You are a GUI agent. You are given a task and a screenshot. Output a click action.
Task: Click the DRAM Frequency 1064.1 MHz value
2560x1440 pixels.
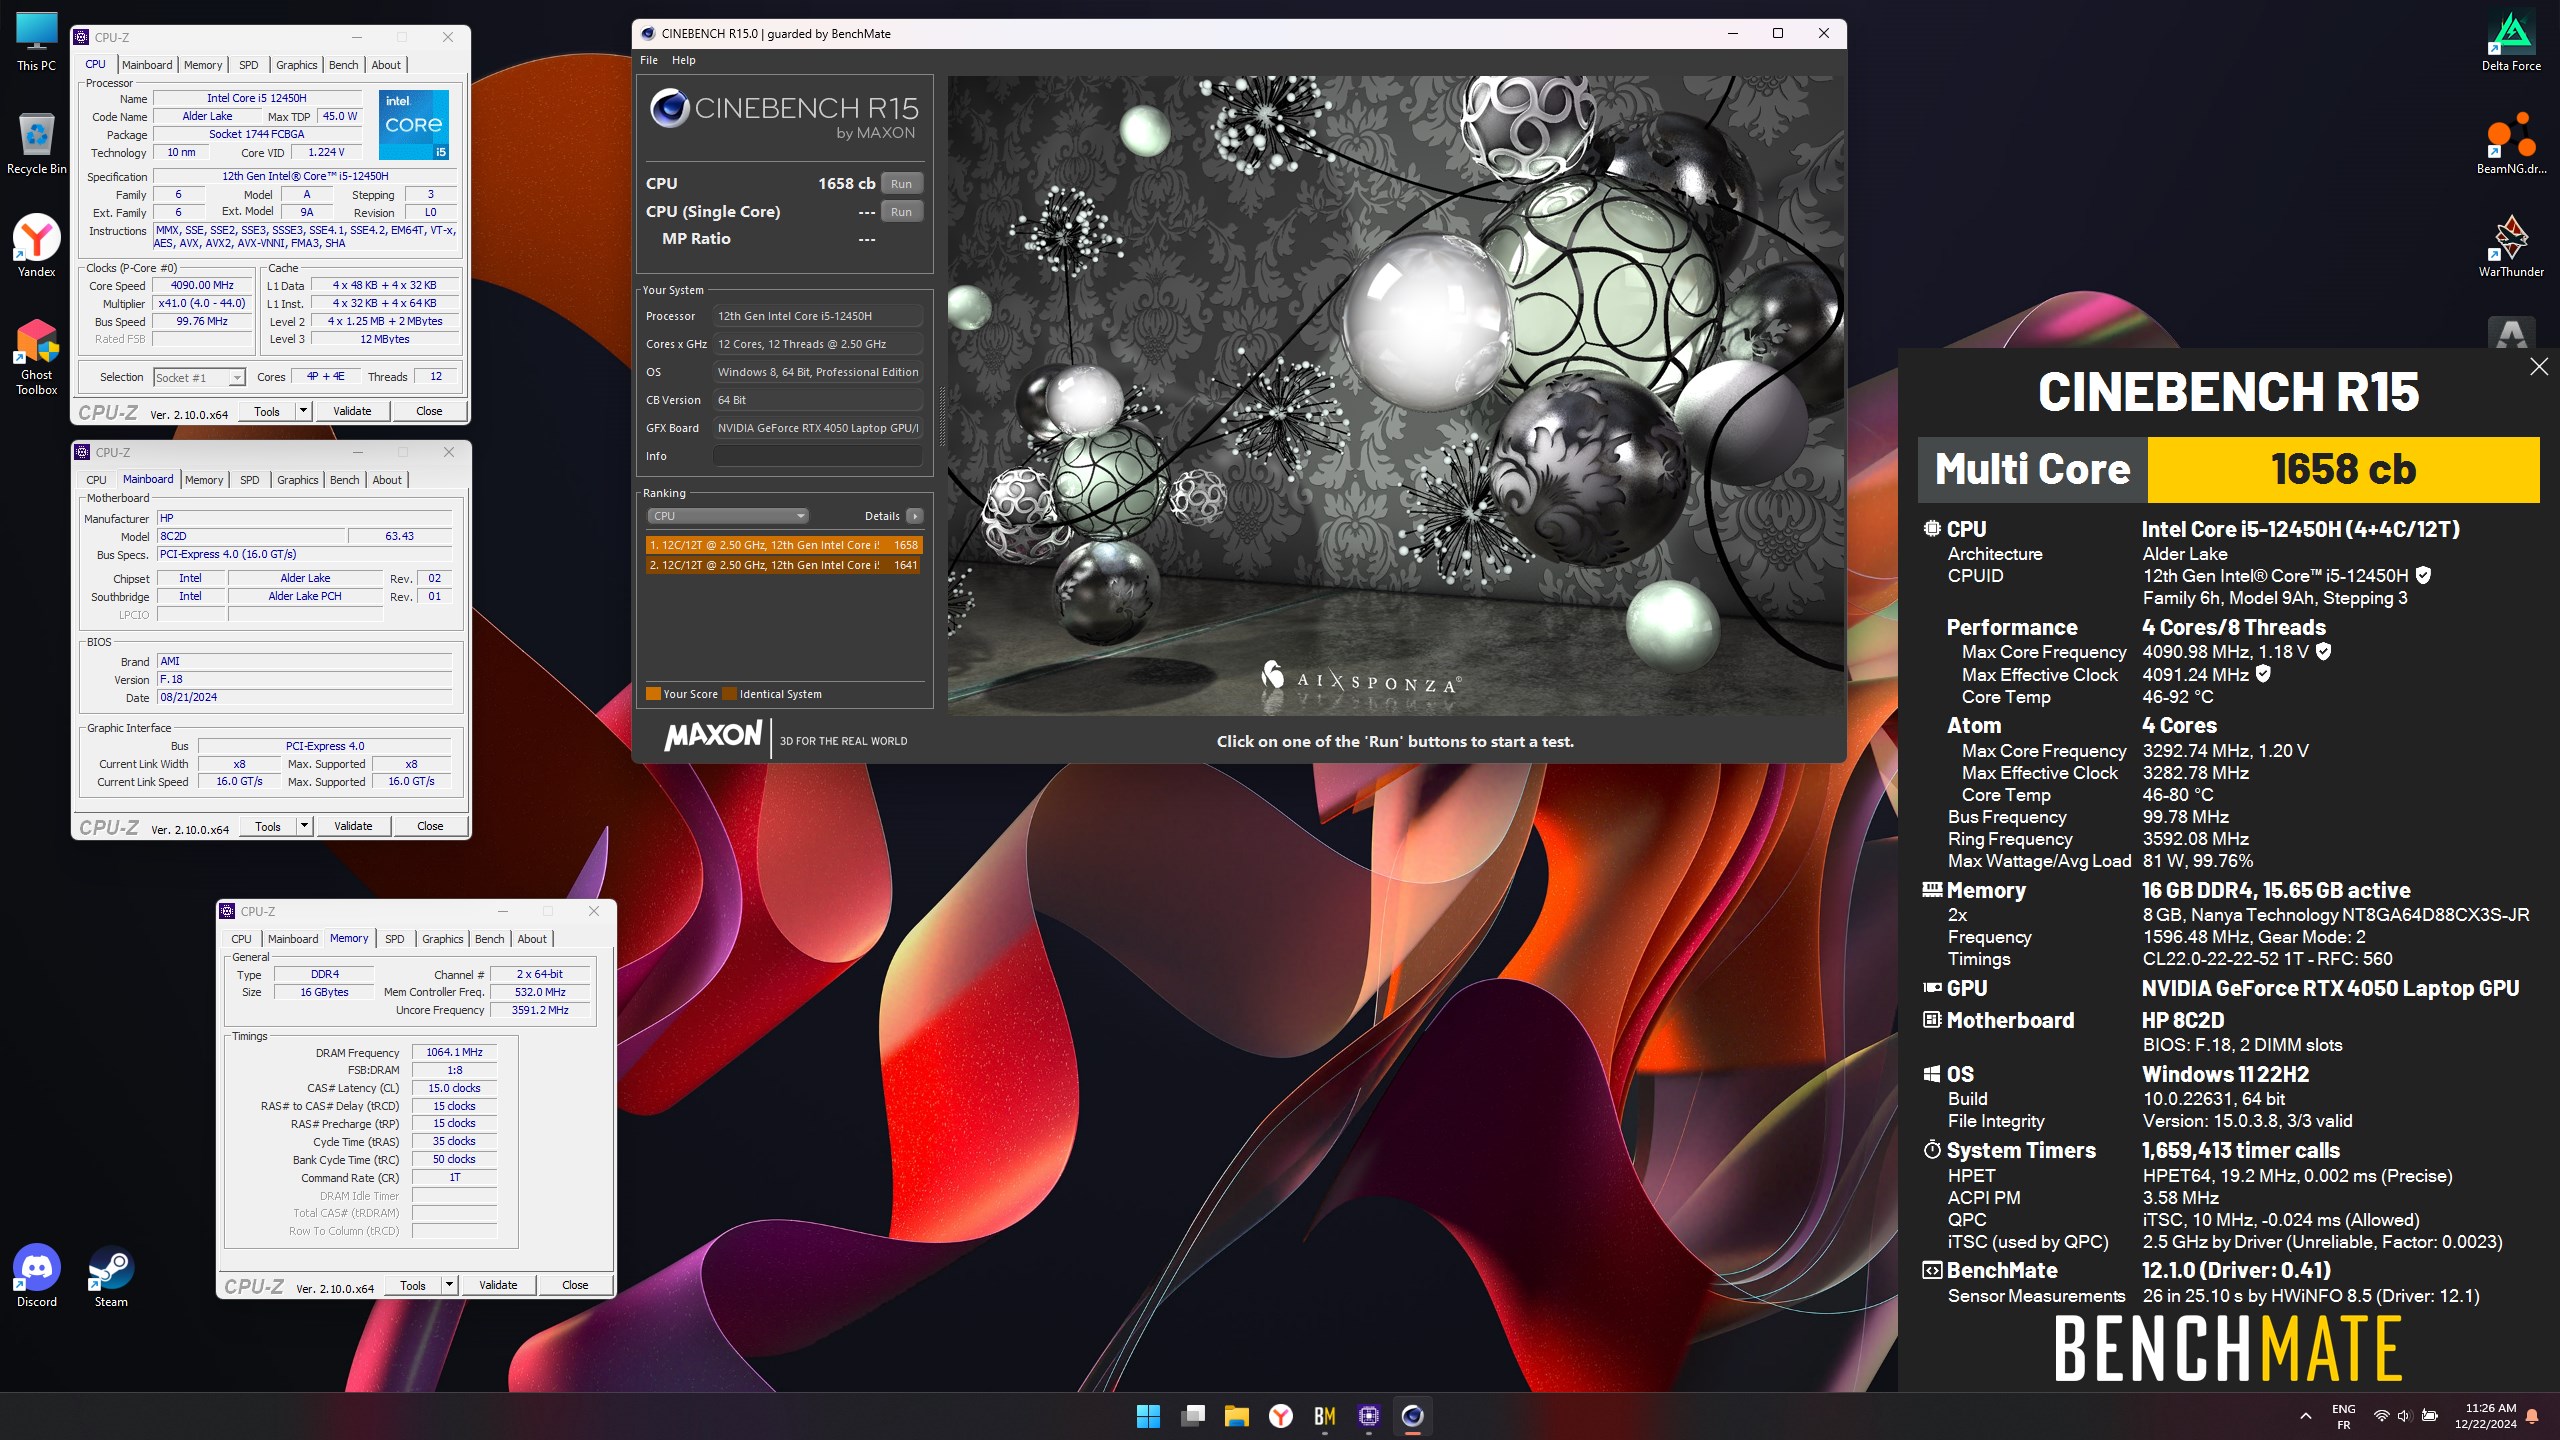454,1052
